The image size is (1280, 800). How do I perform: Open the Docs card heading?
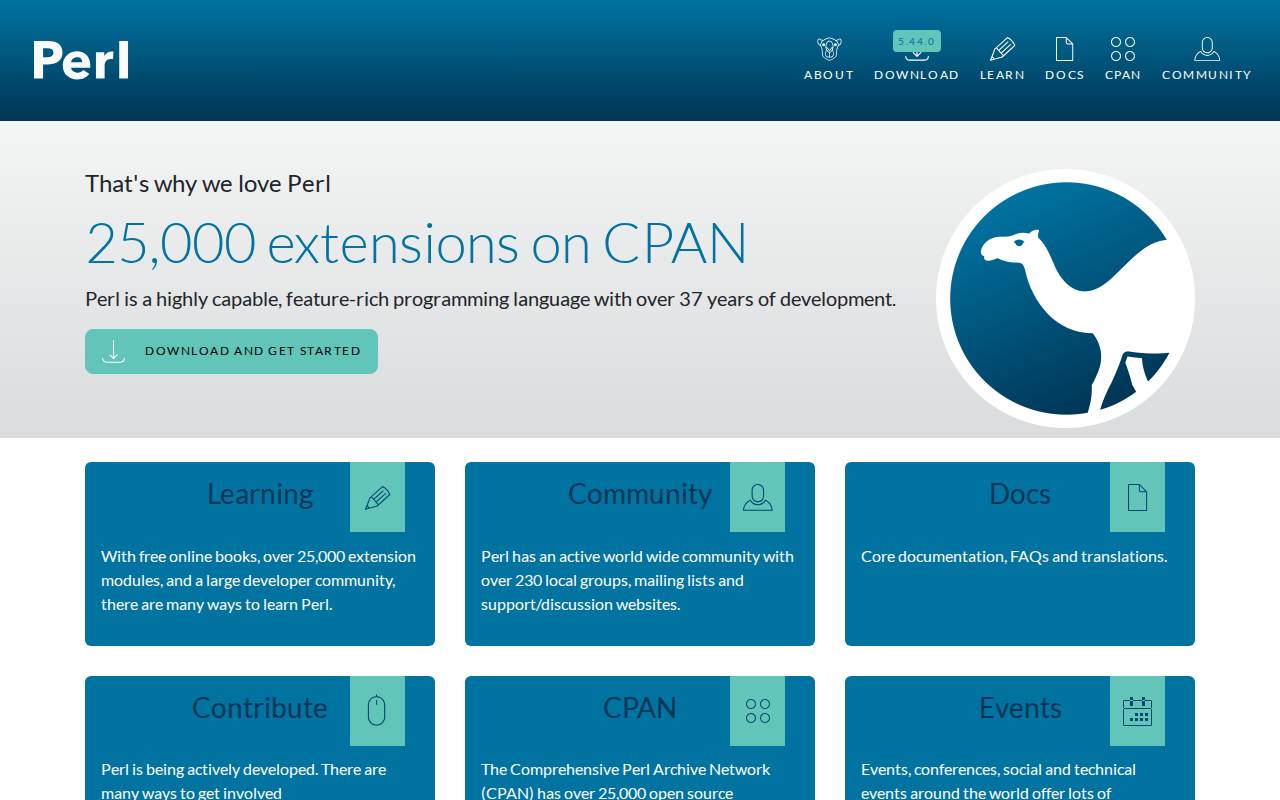point(1020,494)
